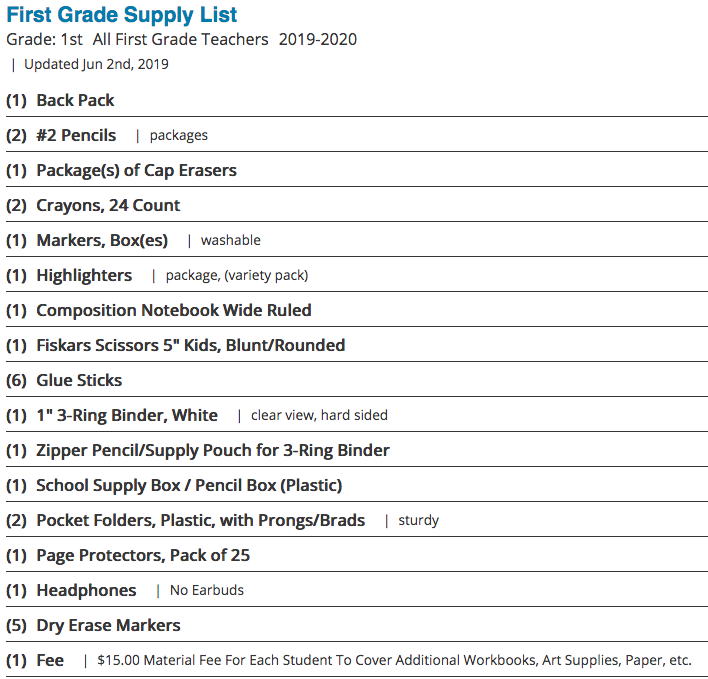The width and height of the screenshot is (708, 679).
Task: Click the Updated Jun 2nd, 2019 text
Action: [96, 64]
